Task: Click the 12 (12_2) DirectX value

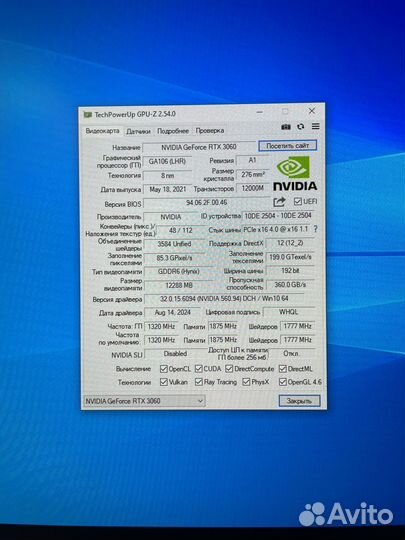Action: point(290,243)
